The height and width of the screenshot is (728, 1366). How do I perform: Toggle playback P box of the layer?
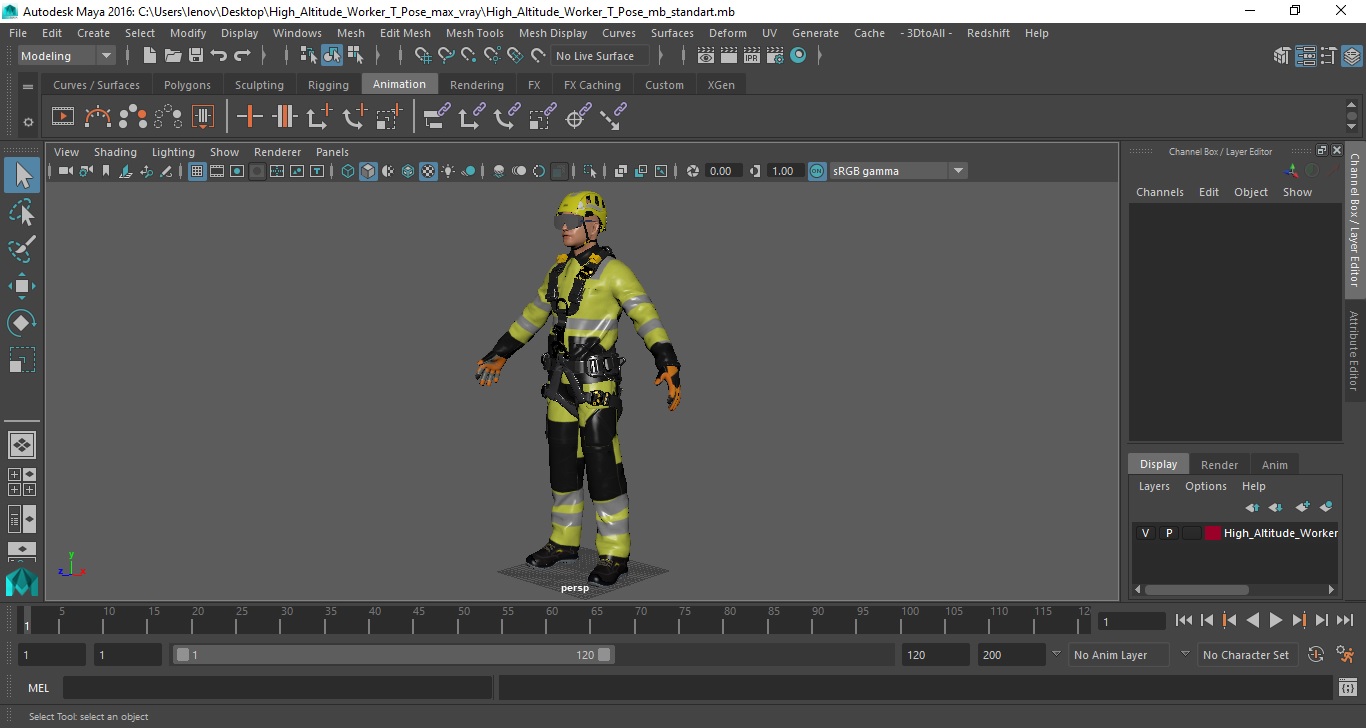(x=1168, y=533)
